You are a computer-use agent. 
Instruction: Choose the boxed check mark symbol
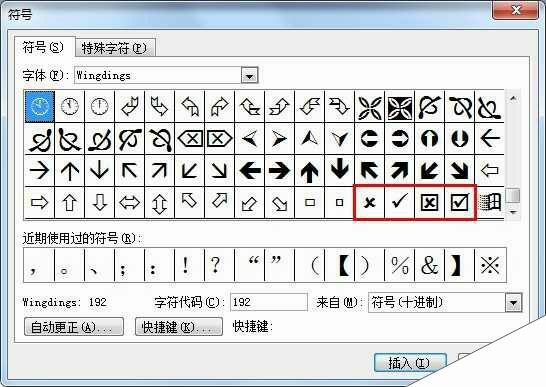[459, 202]
